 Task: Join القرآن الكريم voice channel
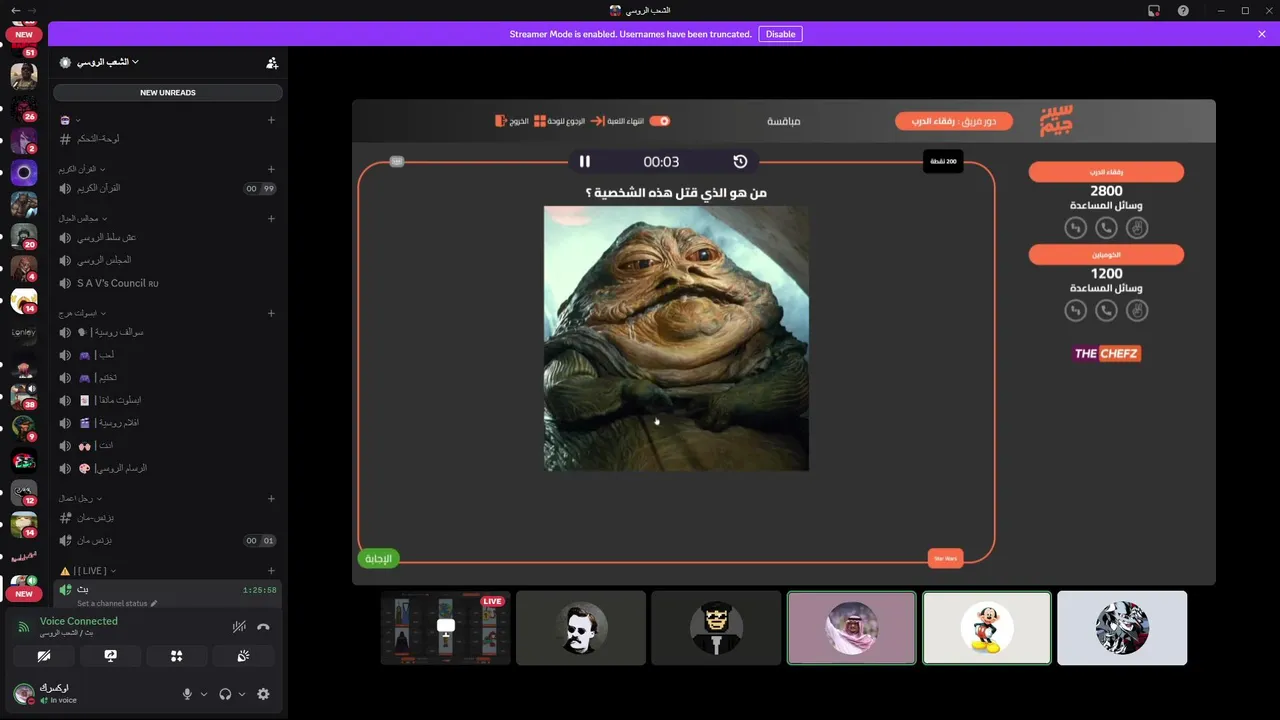click(167, 188)
